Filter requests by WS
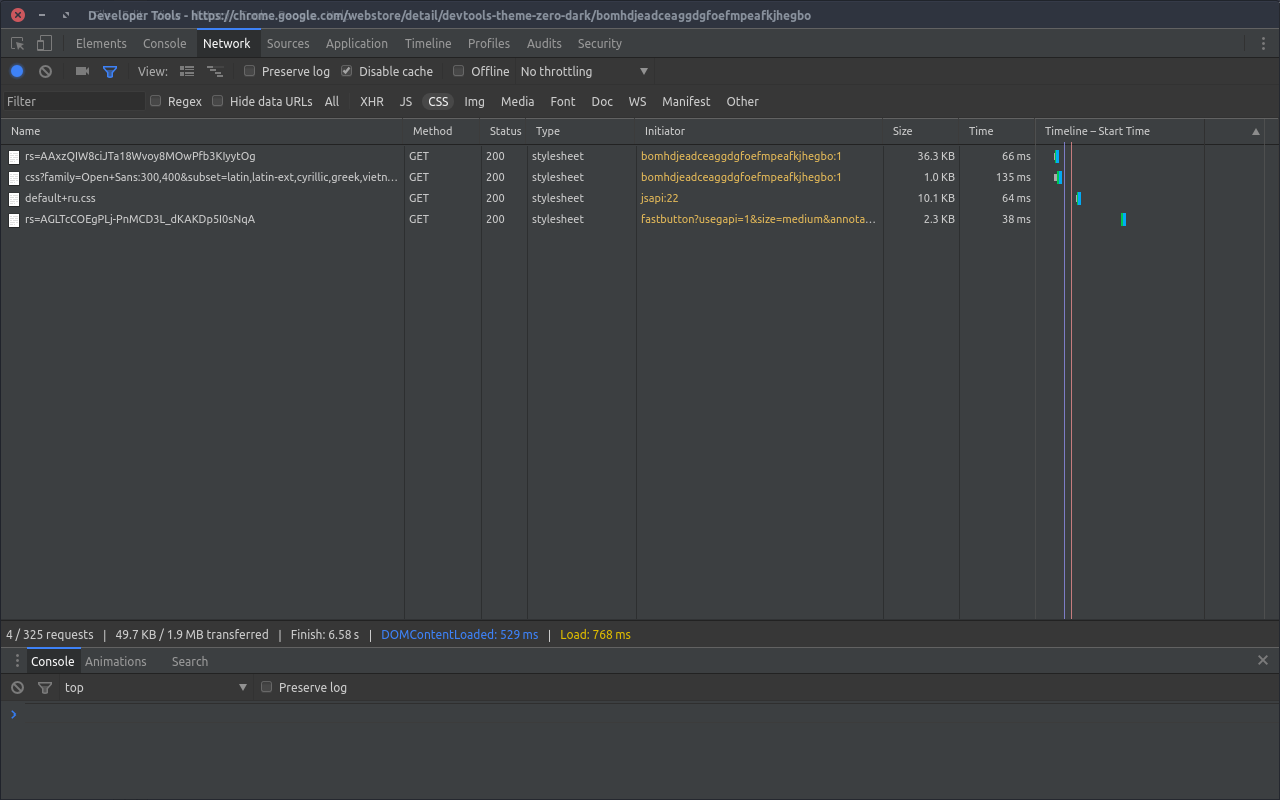 (x=638, y=101)
